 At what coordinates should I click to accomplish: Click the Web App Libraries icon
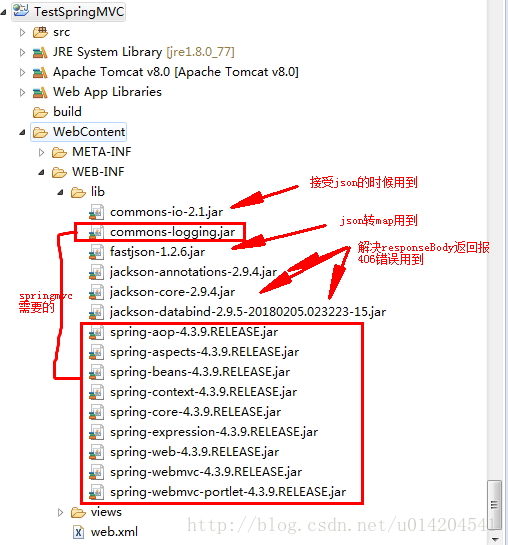click(x=40, y=92)
